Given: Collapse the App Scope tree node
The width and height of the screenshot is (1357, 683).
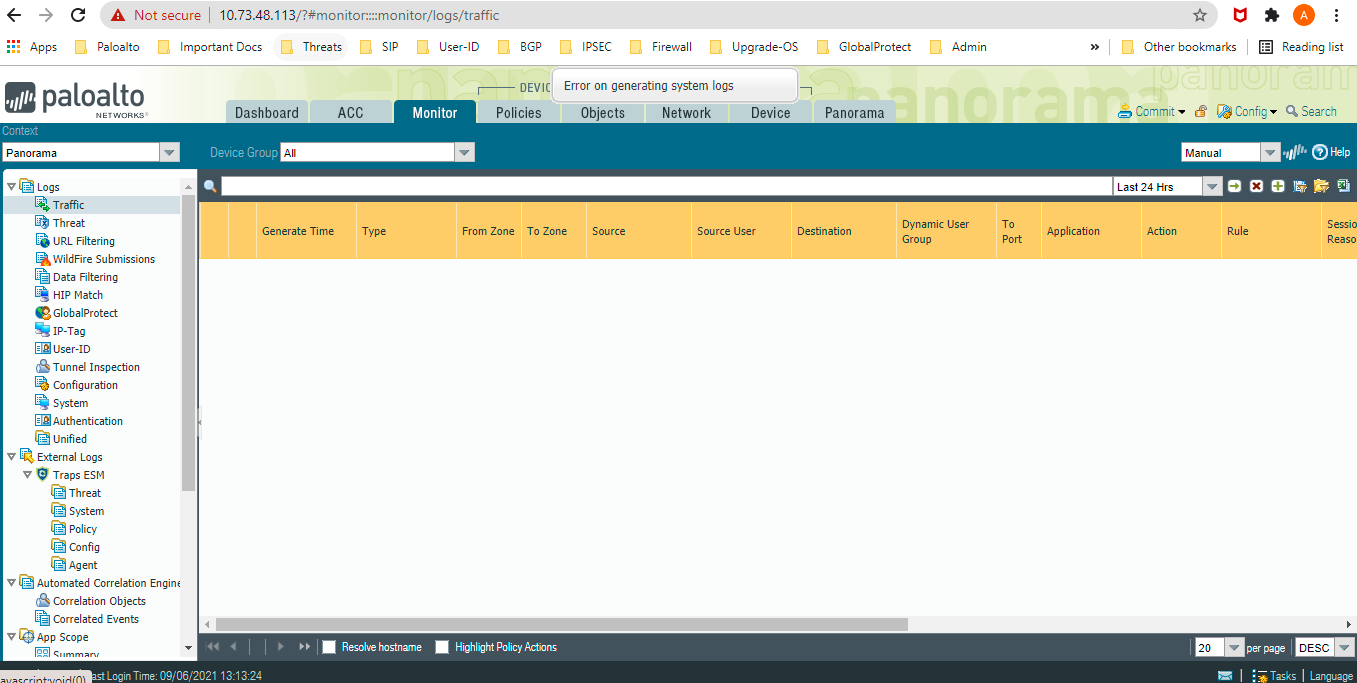Looking at the screenshot, I should tap(11, 636).
